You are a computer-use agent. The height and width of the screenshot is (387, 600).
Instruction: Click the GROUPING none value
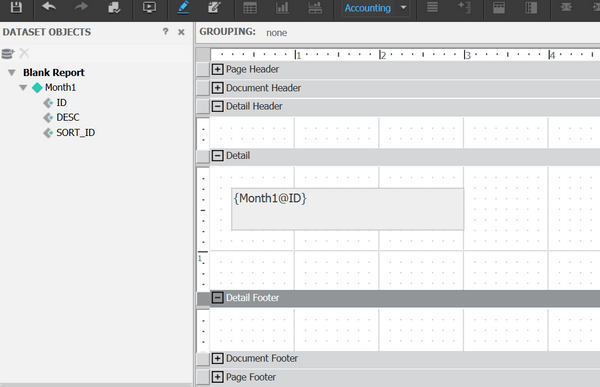(277, 33)
